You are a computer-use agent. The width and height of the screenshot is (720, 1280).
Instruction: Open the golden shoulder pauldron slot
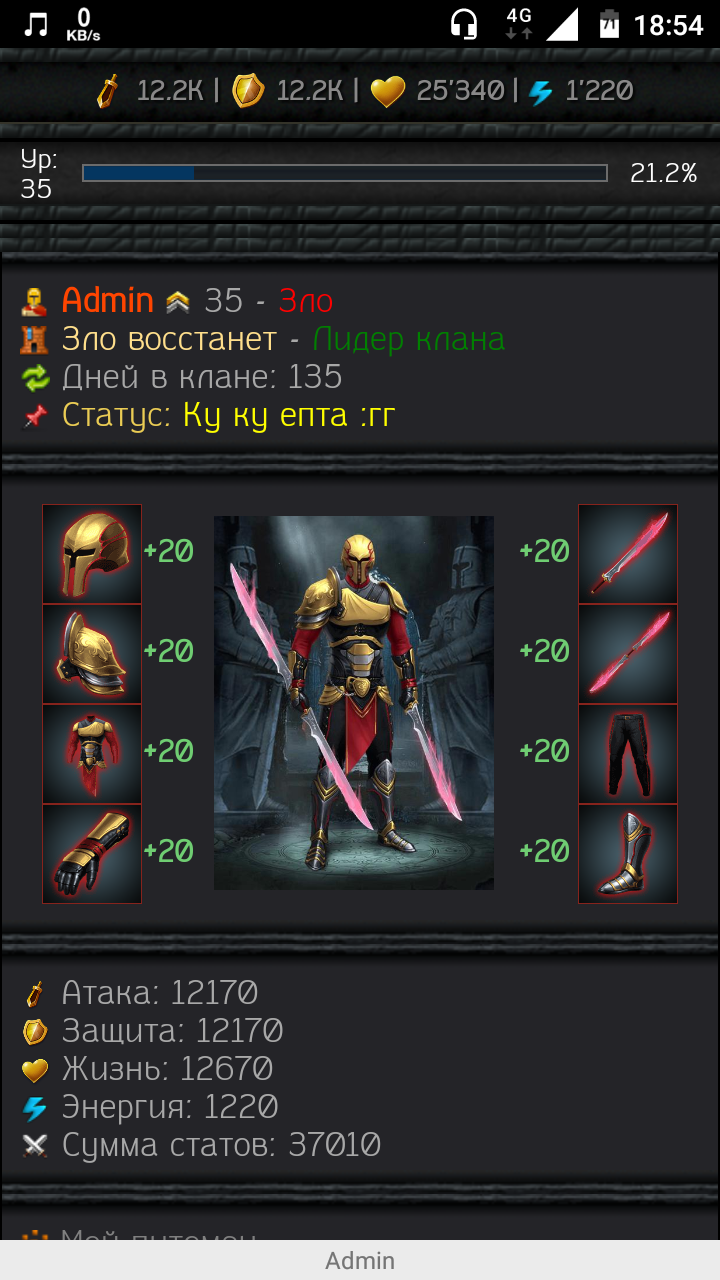pos(92,654)
